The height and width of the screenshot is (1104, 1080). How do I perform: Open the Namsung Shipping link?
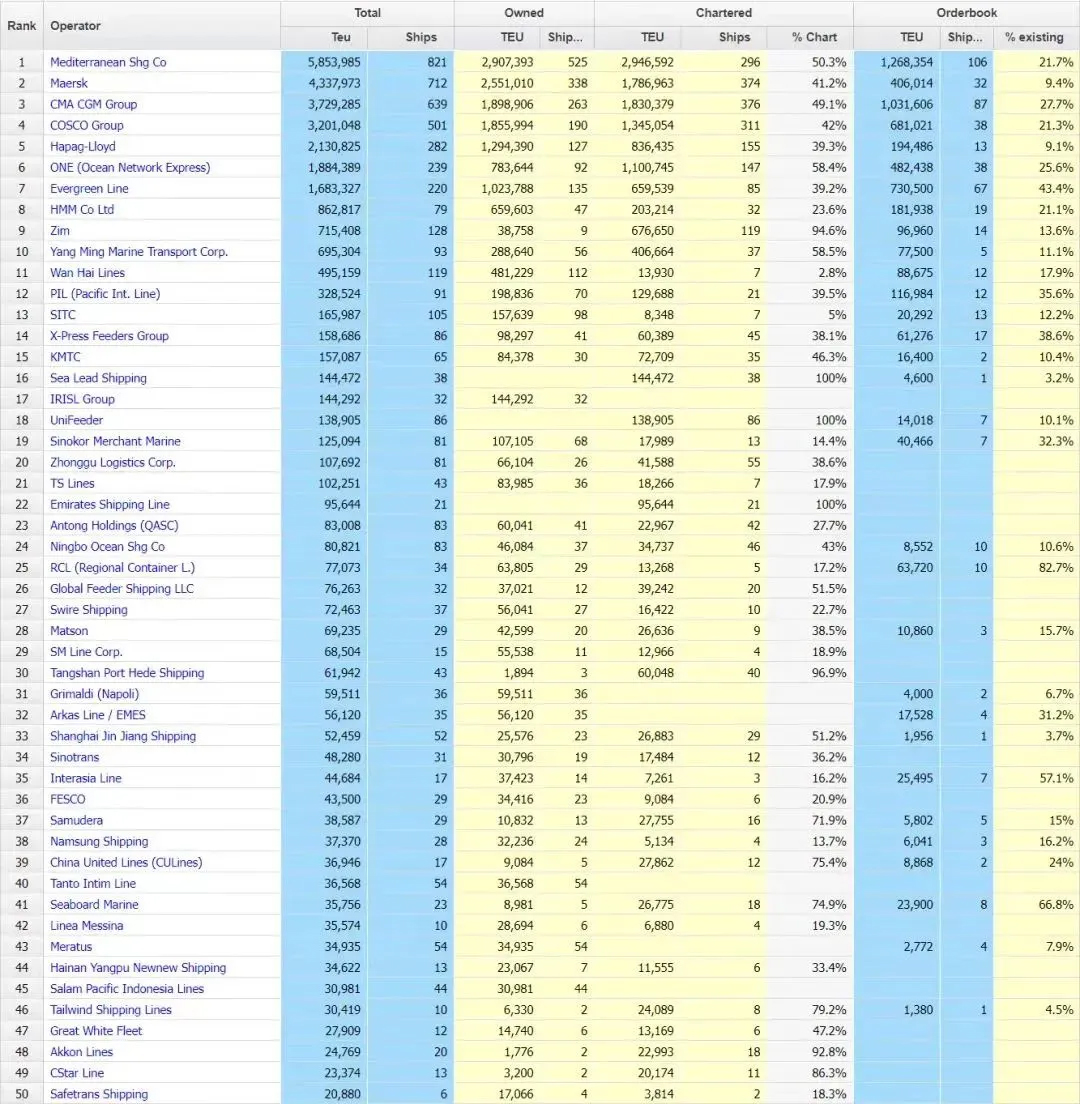click(99, 841)
